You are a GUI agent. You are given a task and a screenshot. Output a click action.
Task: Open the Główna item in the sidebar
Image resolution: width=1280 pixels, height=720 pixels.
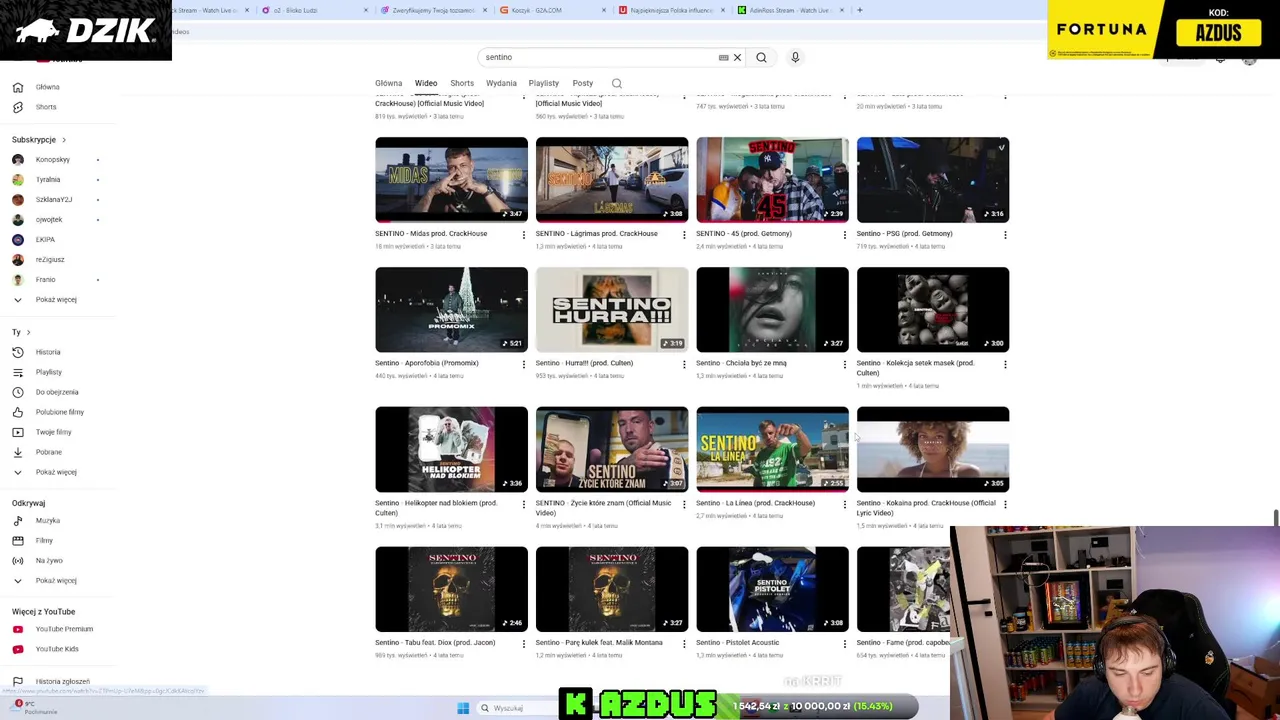[x=47, y=87]
